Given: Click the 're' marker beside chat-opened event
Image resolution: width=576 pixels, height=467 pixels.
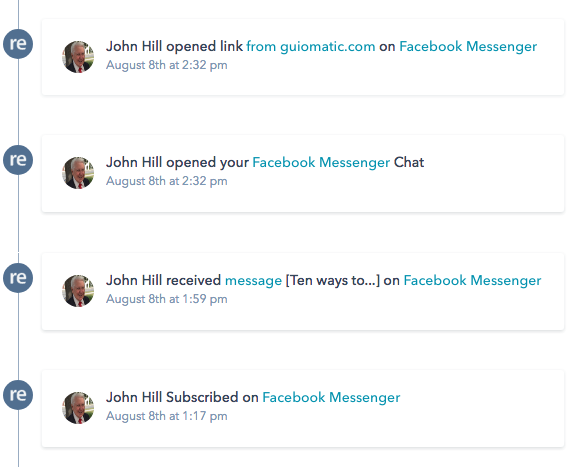Looking at the screenshot, I should pyautogui.click(x=18, y=160).
